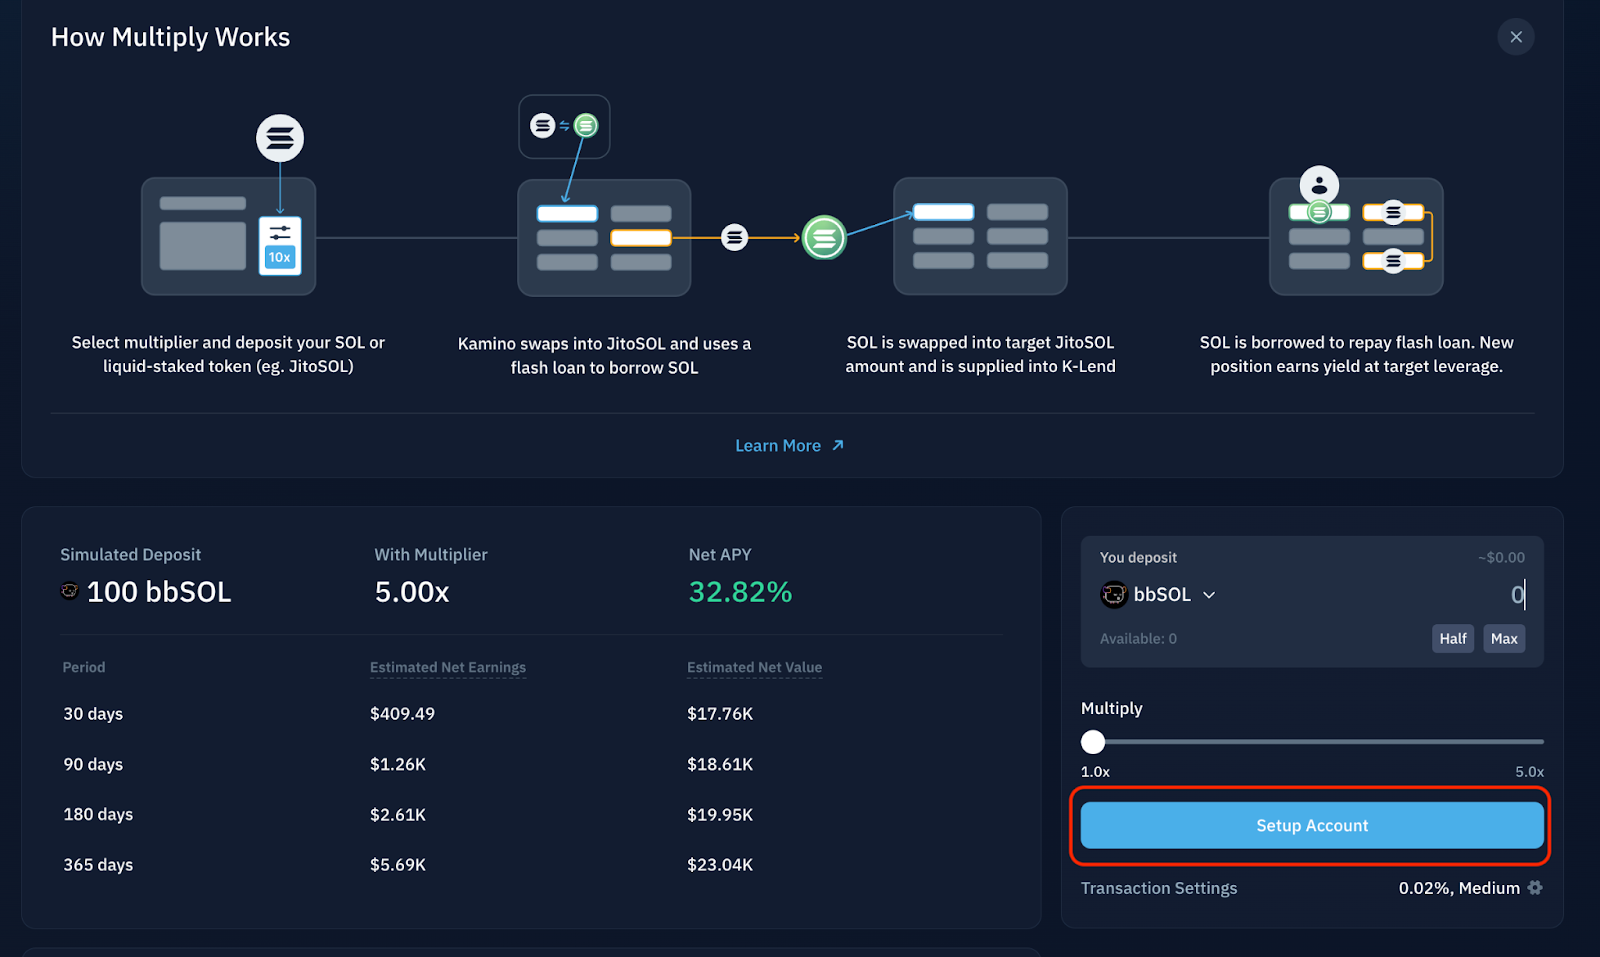Click the green JitoSOL coin icon
The image size is (1600, 957).
click(x=824, y=238)
